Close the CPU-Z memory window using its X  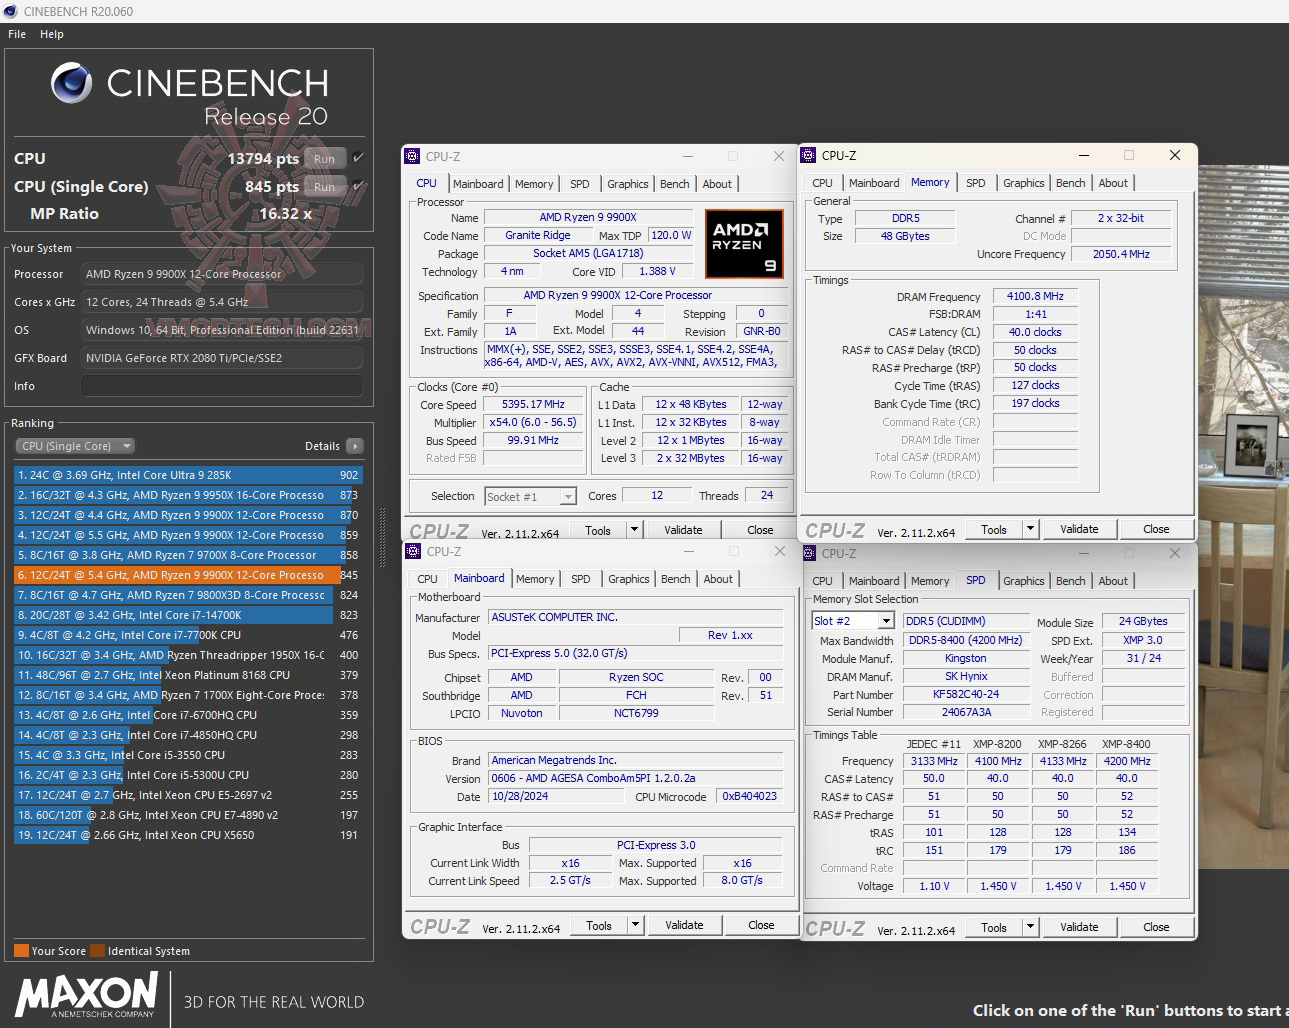coord(1175,155)
